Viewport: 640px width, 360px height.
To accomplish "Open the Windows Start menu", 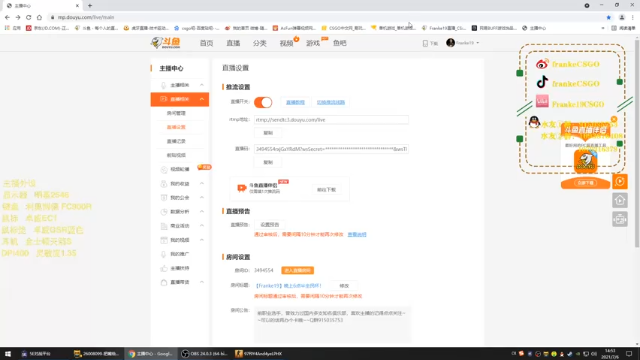I will coord(7,353).
